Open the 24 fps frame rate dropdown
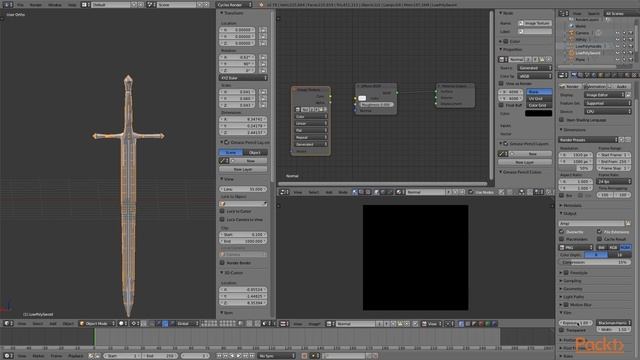 point(613,181)
